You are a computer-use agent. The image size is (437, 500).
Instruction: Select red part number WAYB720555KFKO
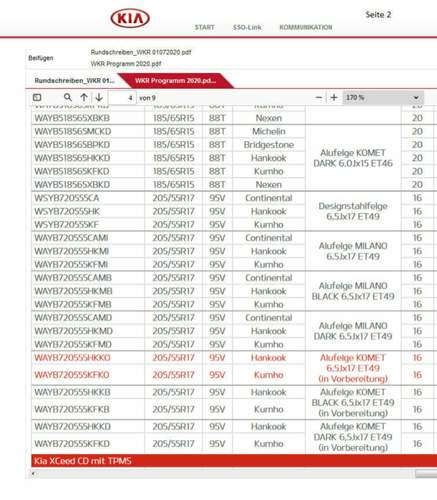[72, 375]
